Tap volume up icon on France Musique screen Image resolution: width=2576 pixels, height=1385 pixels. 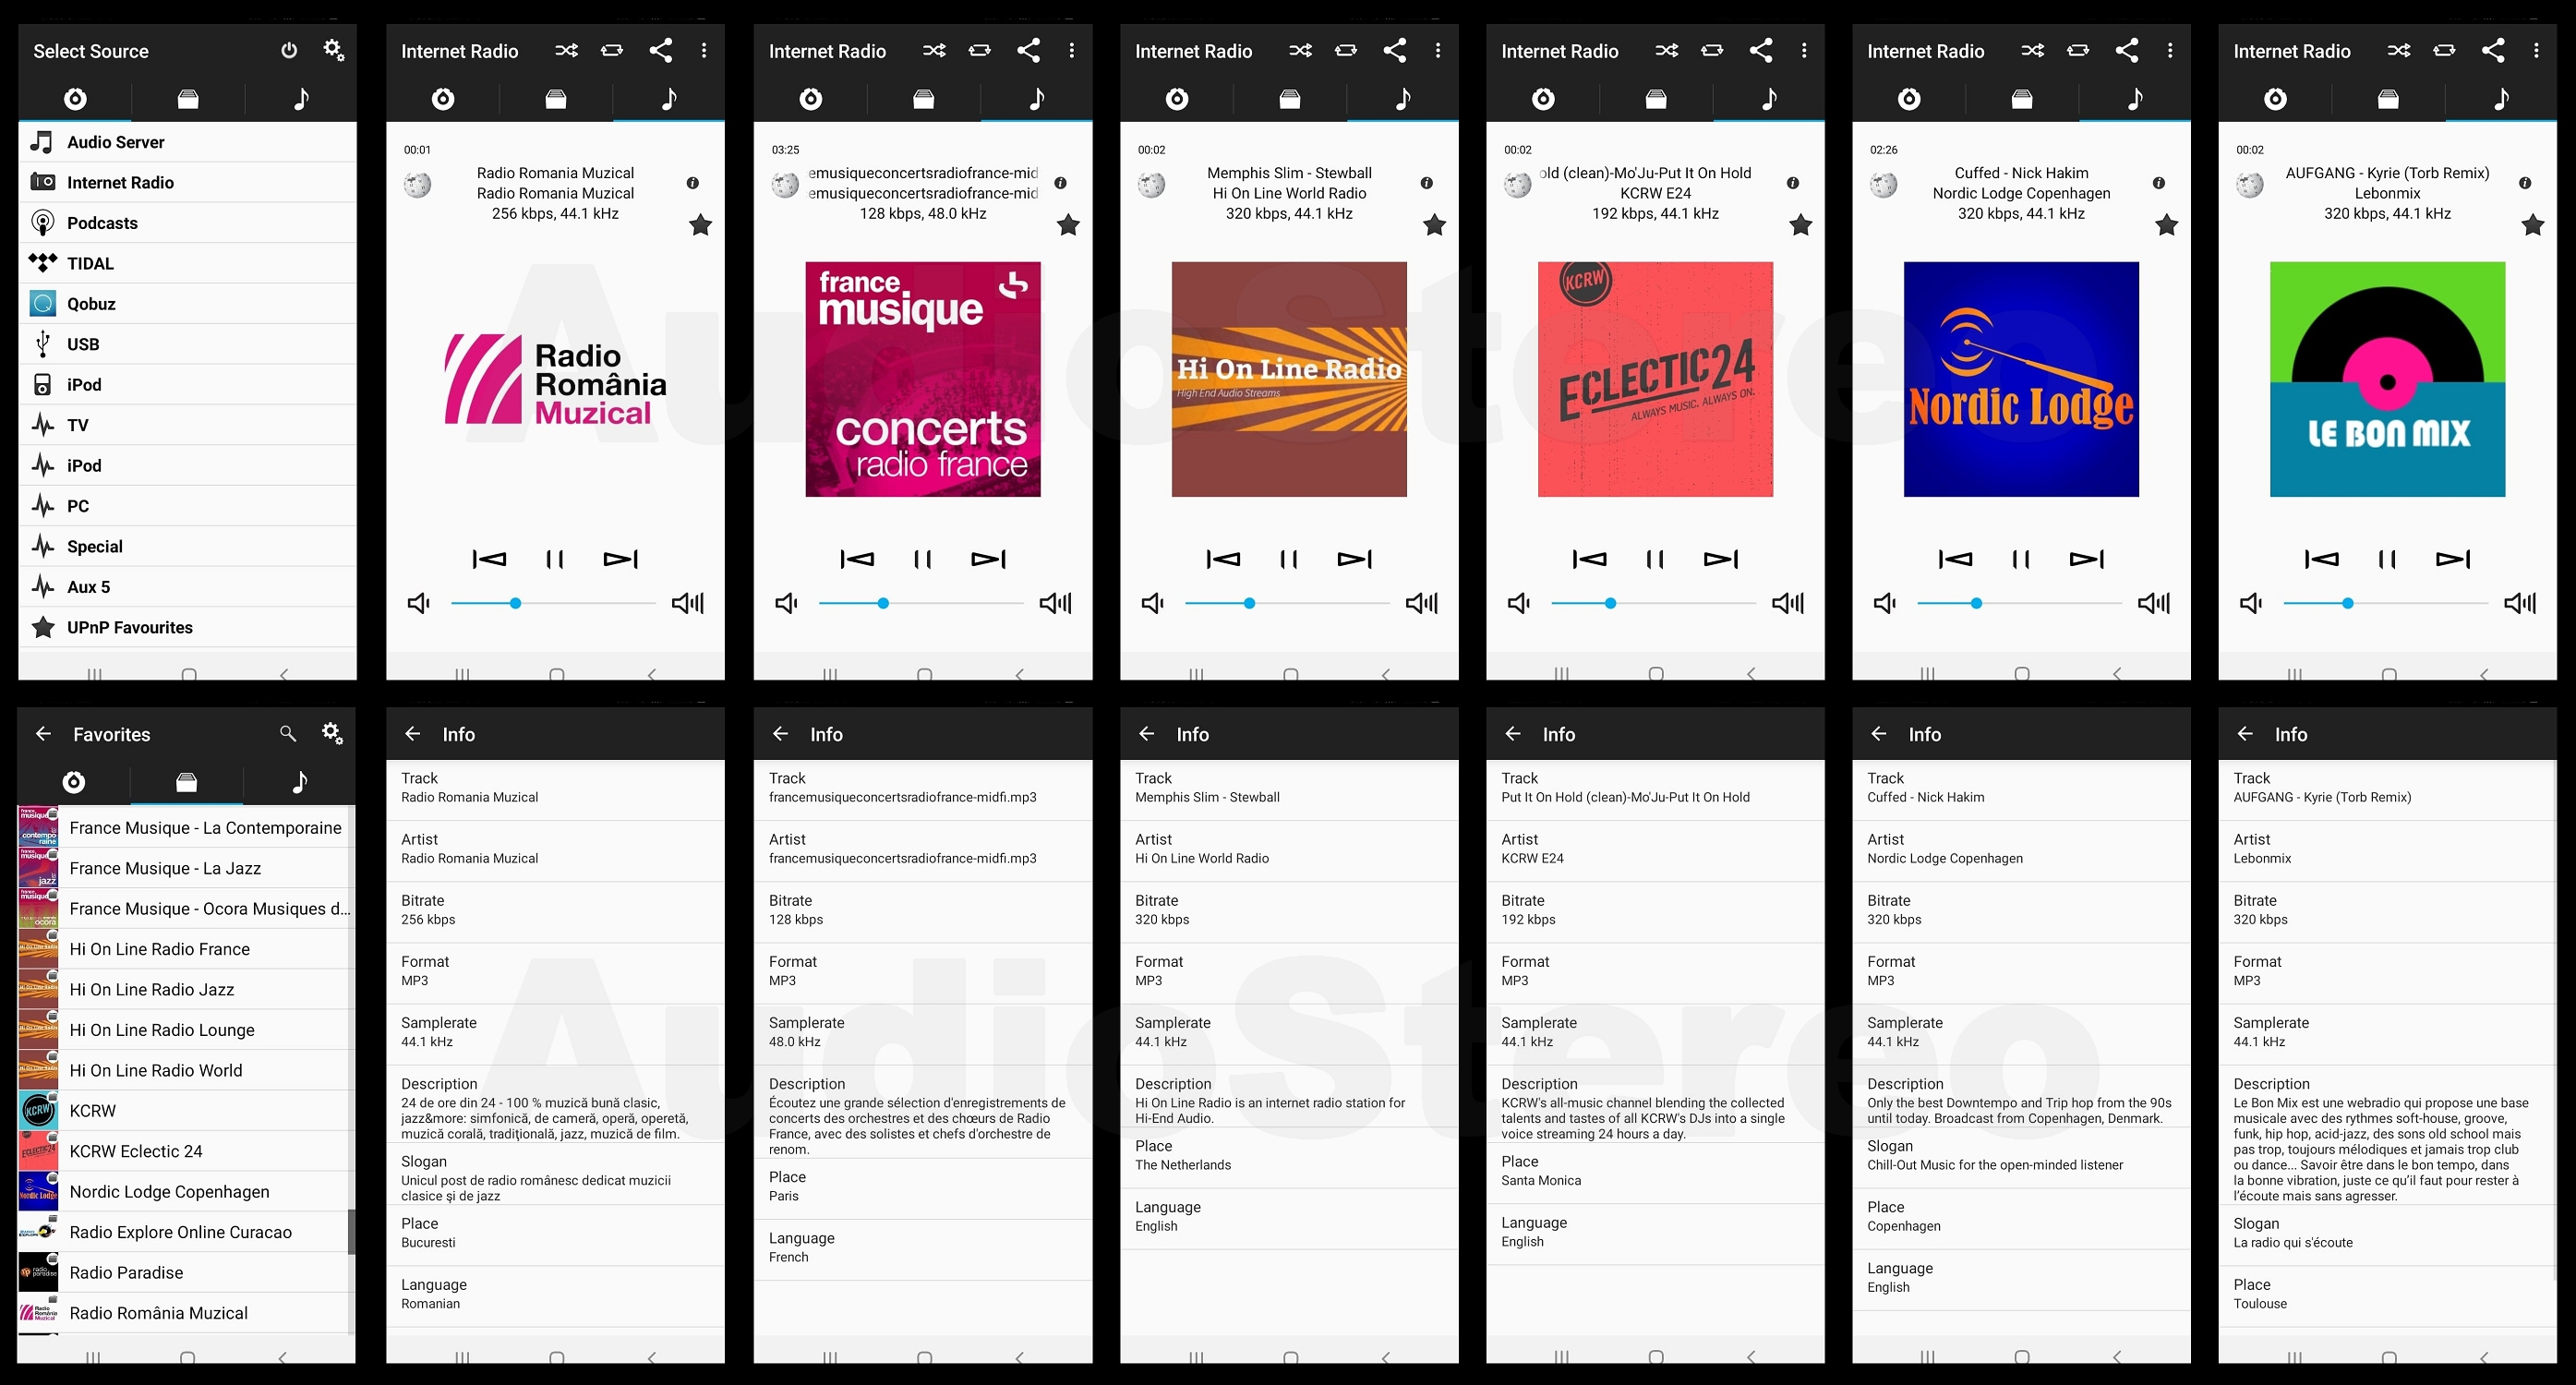[1056, 603]
